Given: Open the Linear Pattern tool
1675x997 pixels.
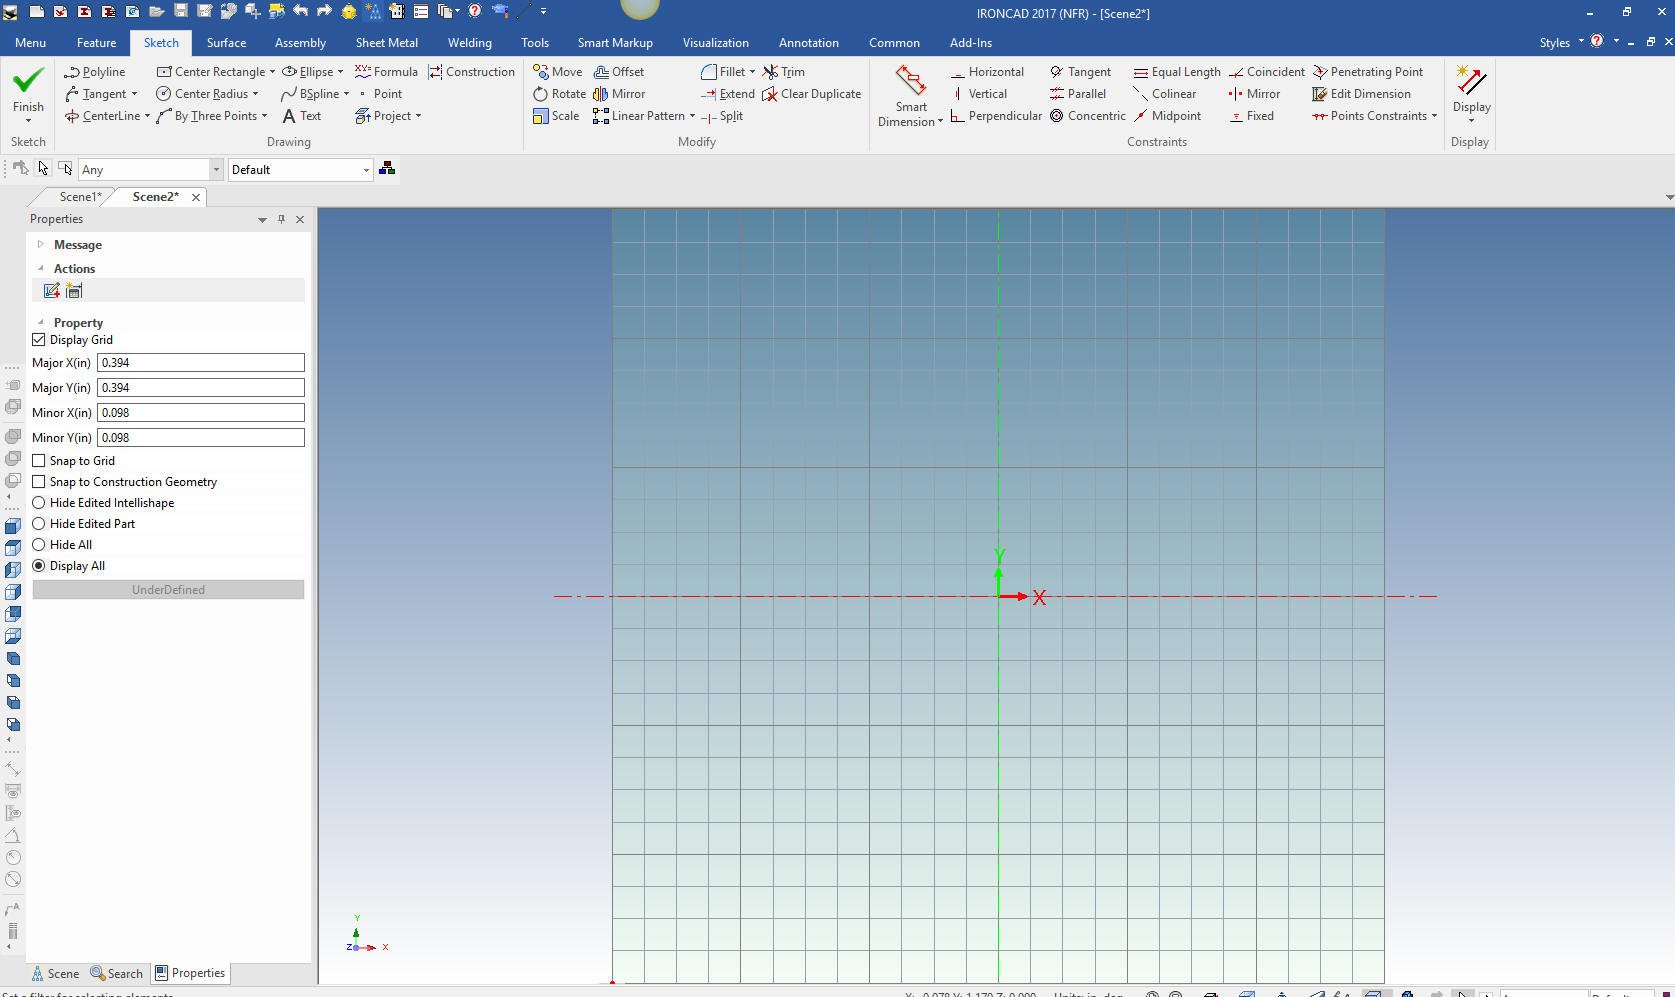Looking at the screenshot, I should pyautogui.click(x=639, y=116).
